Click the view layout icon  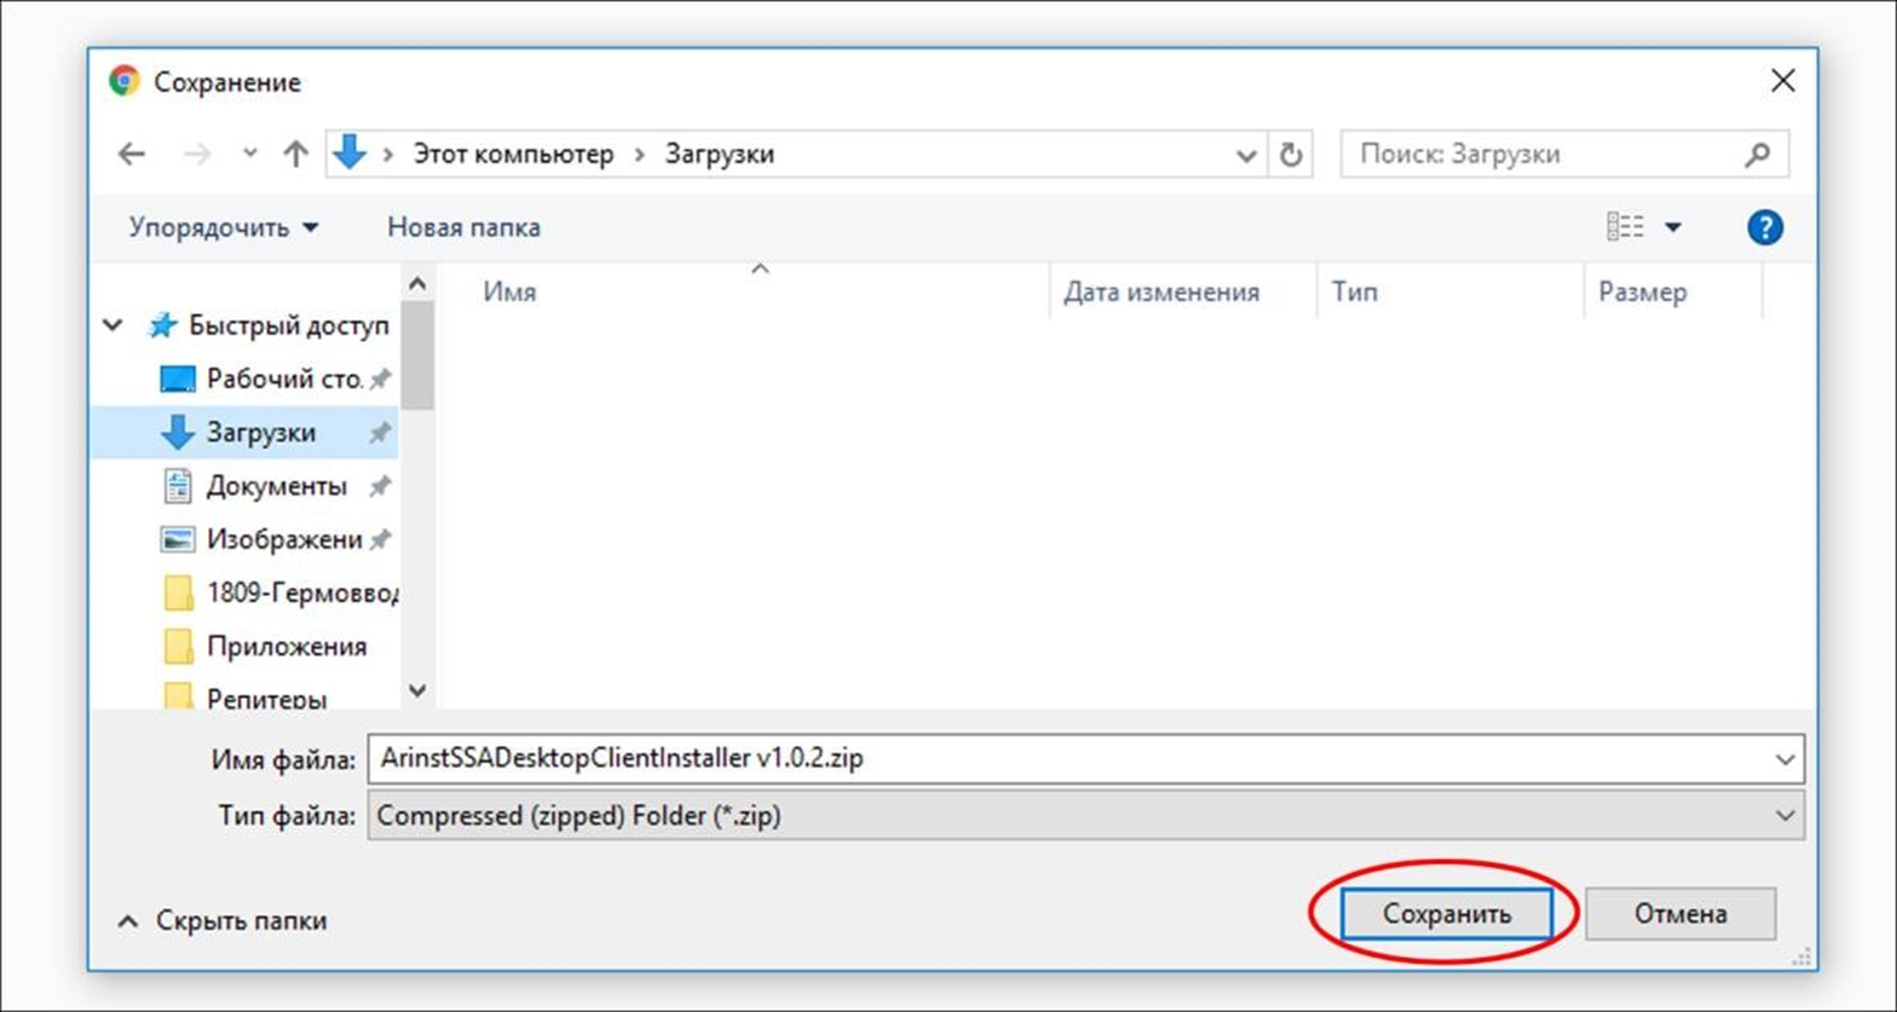(1625, 227)
